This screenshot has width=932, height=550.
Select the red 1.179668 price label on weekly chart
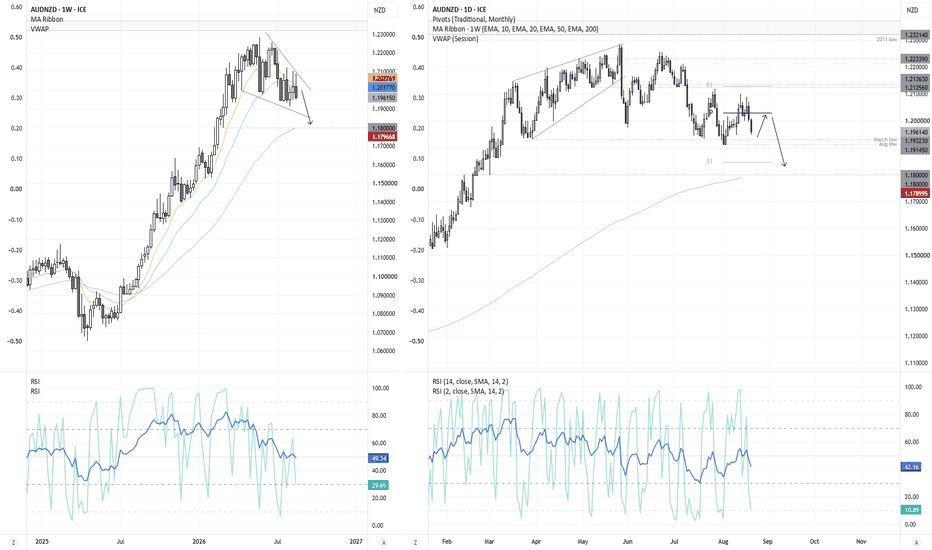coord(383,137)
